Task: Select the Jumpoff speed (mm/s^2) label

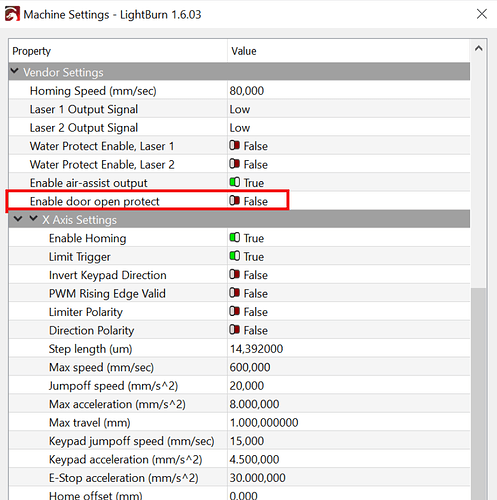Action: [x=113, y=386]
